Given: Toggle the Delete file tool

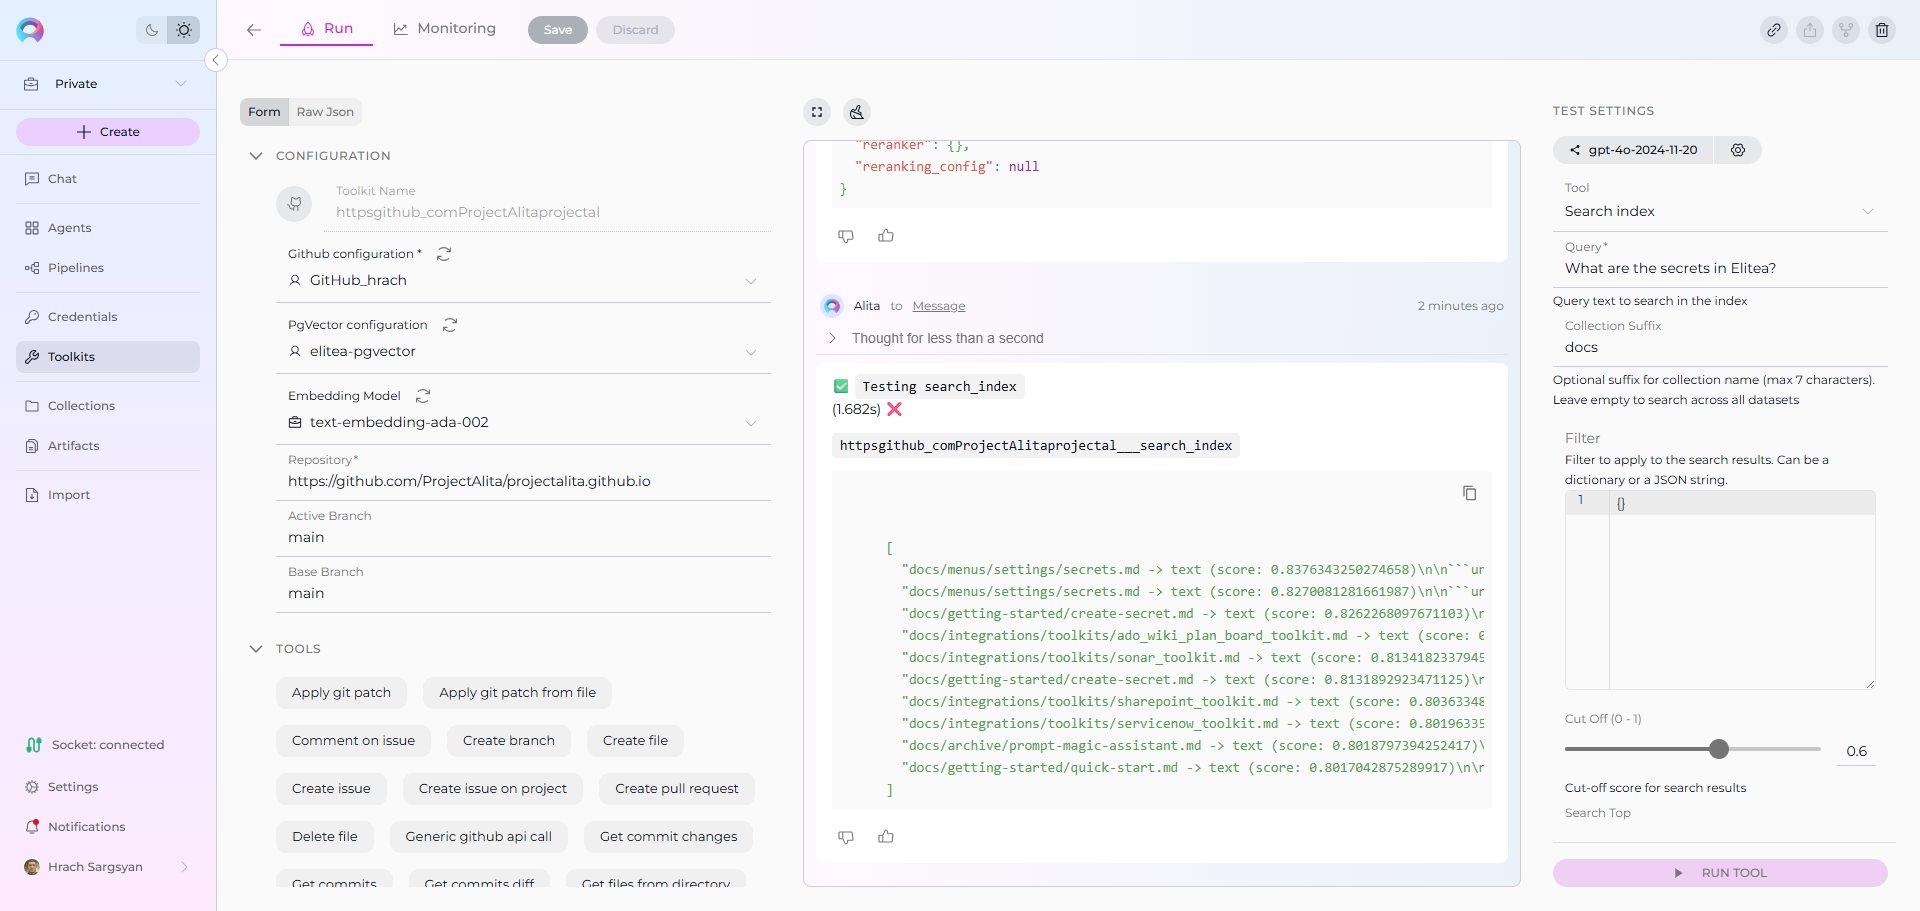Looking at the screenshot, I should tap(325, 837).
